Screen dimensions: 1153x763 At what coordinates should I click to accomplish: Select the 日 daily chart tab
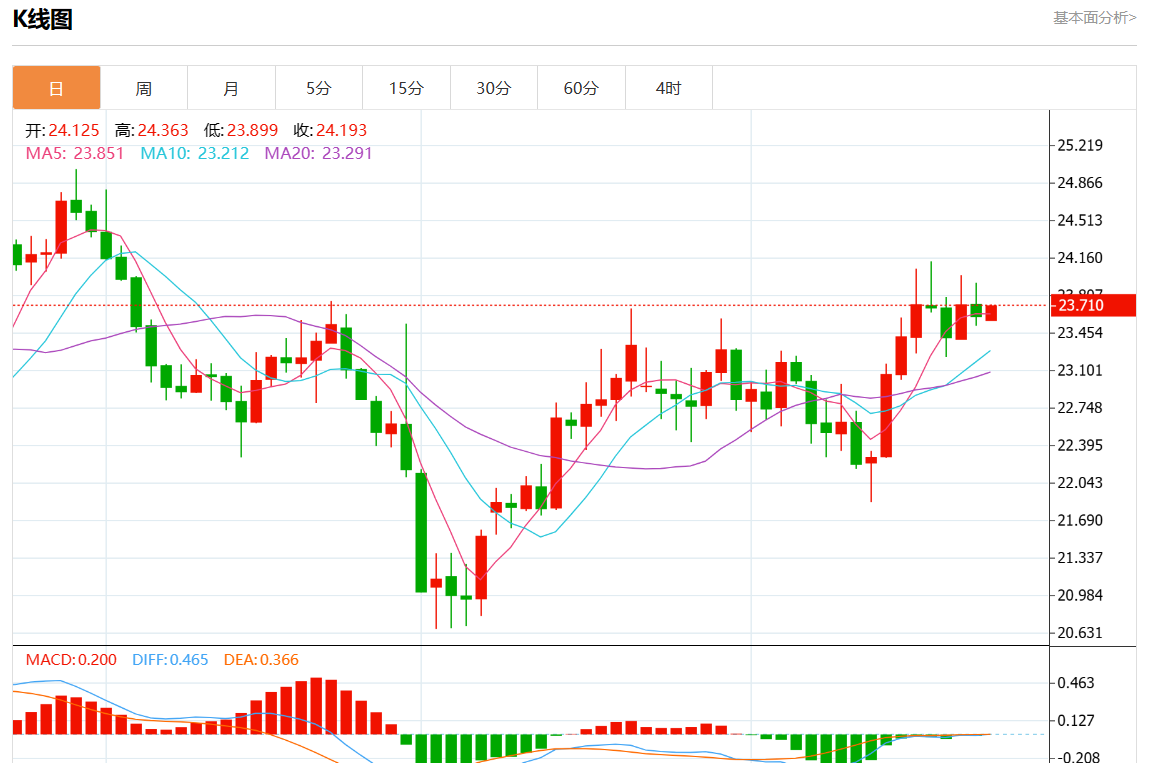coord(57,88)
